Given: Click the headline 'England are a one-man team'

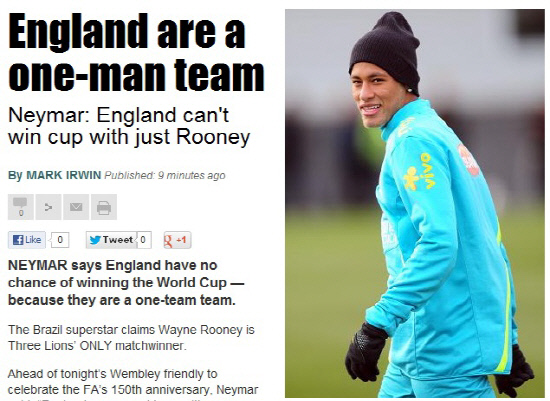Looking at the screenshot, I should [136, 52].
